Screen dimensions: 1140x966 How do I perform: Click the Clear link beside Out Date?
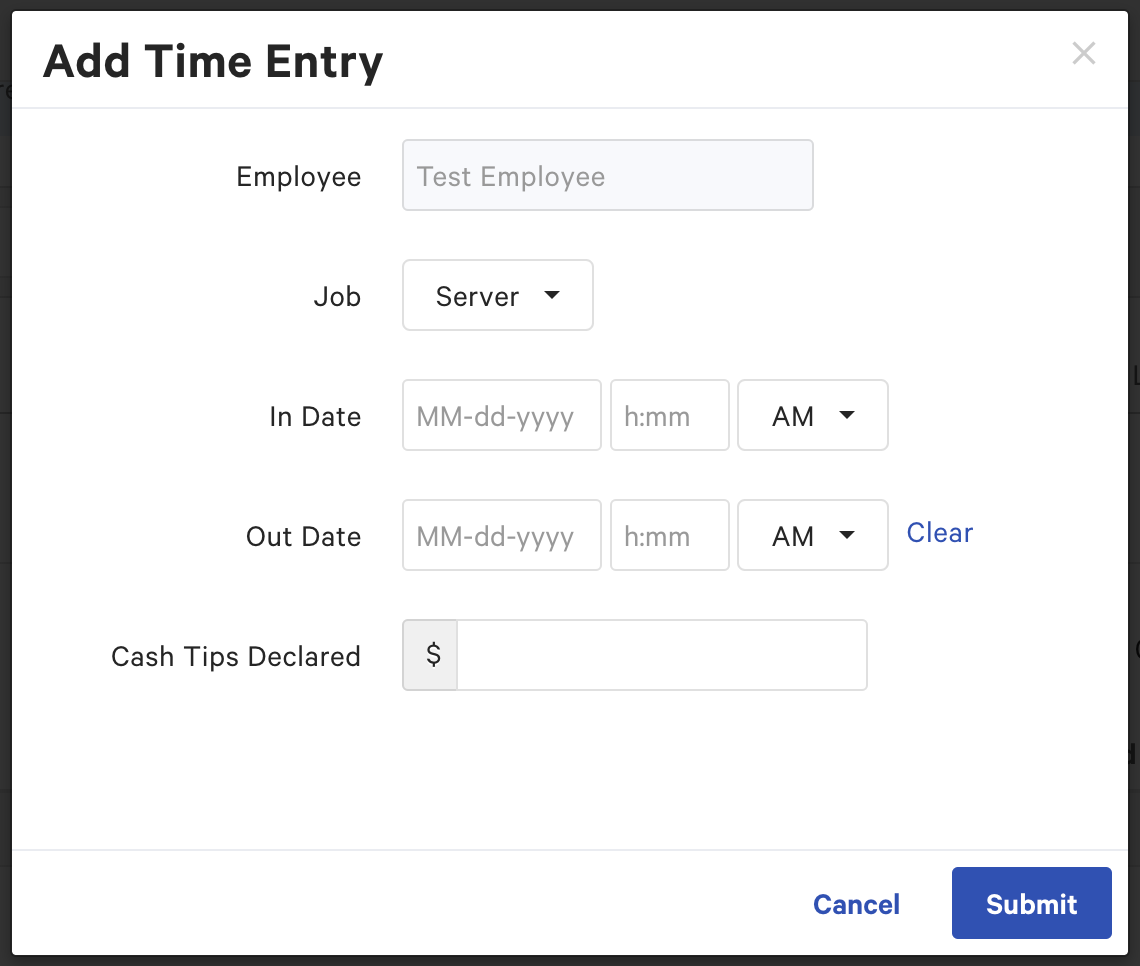pos(939,533)
